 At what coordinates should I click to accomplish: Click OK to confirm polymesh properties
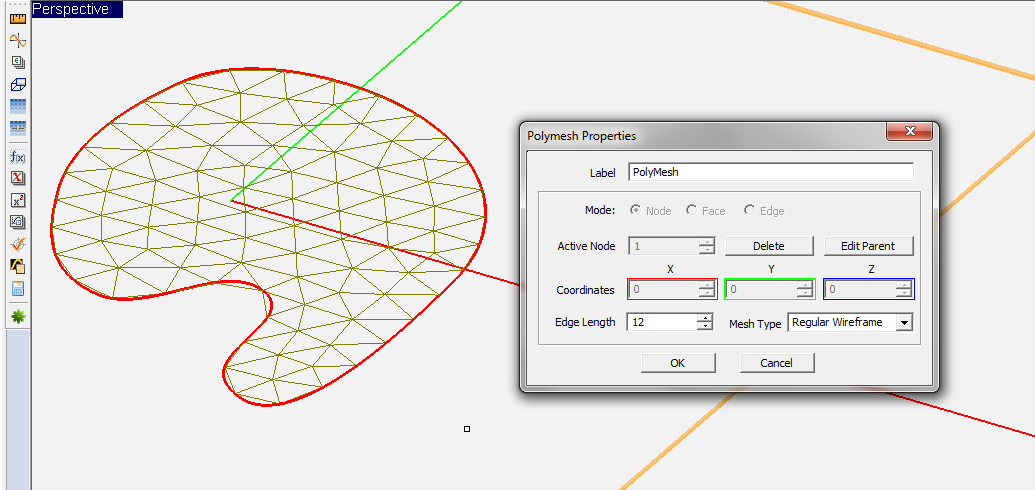point(677,363)
